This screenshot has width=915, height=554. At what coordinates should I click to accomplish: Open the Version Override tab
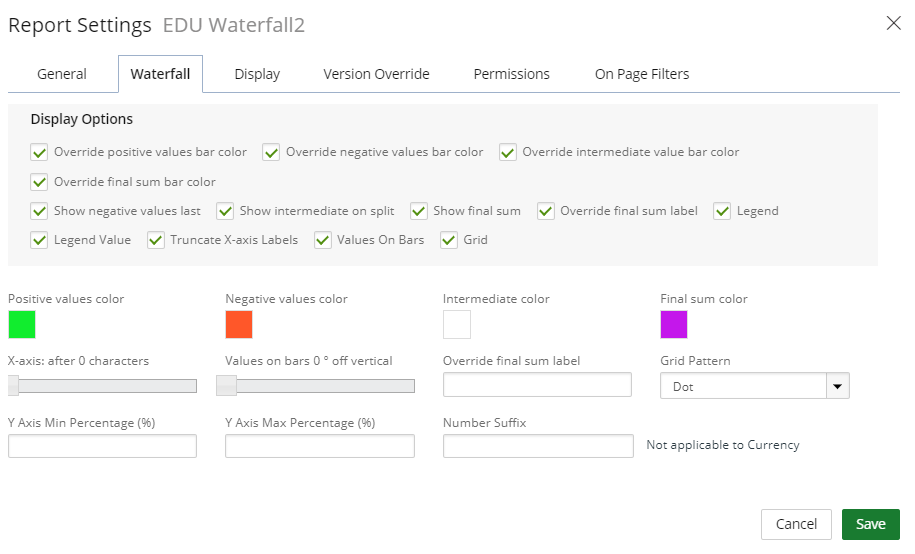pyautogui.click(x=376, y=74)
